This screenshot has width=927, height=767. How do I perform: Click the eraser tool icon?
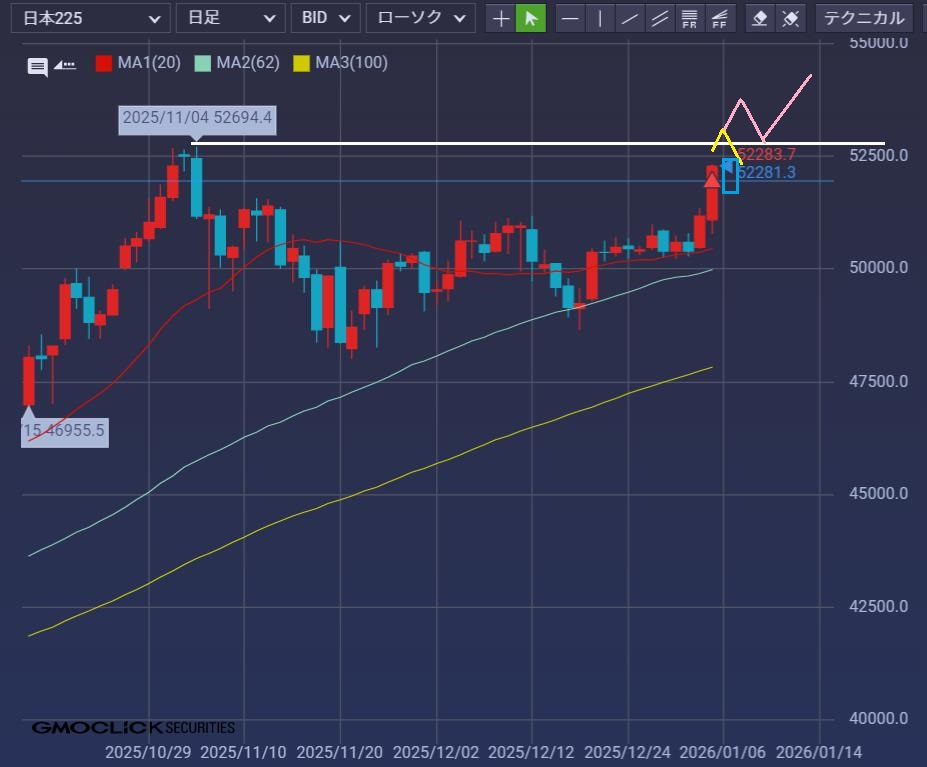coord(760,18)
